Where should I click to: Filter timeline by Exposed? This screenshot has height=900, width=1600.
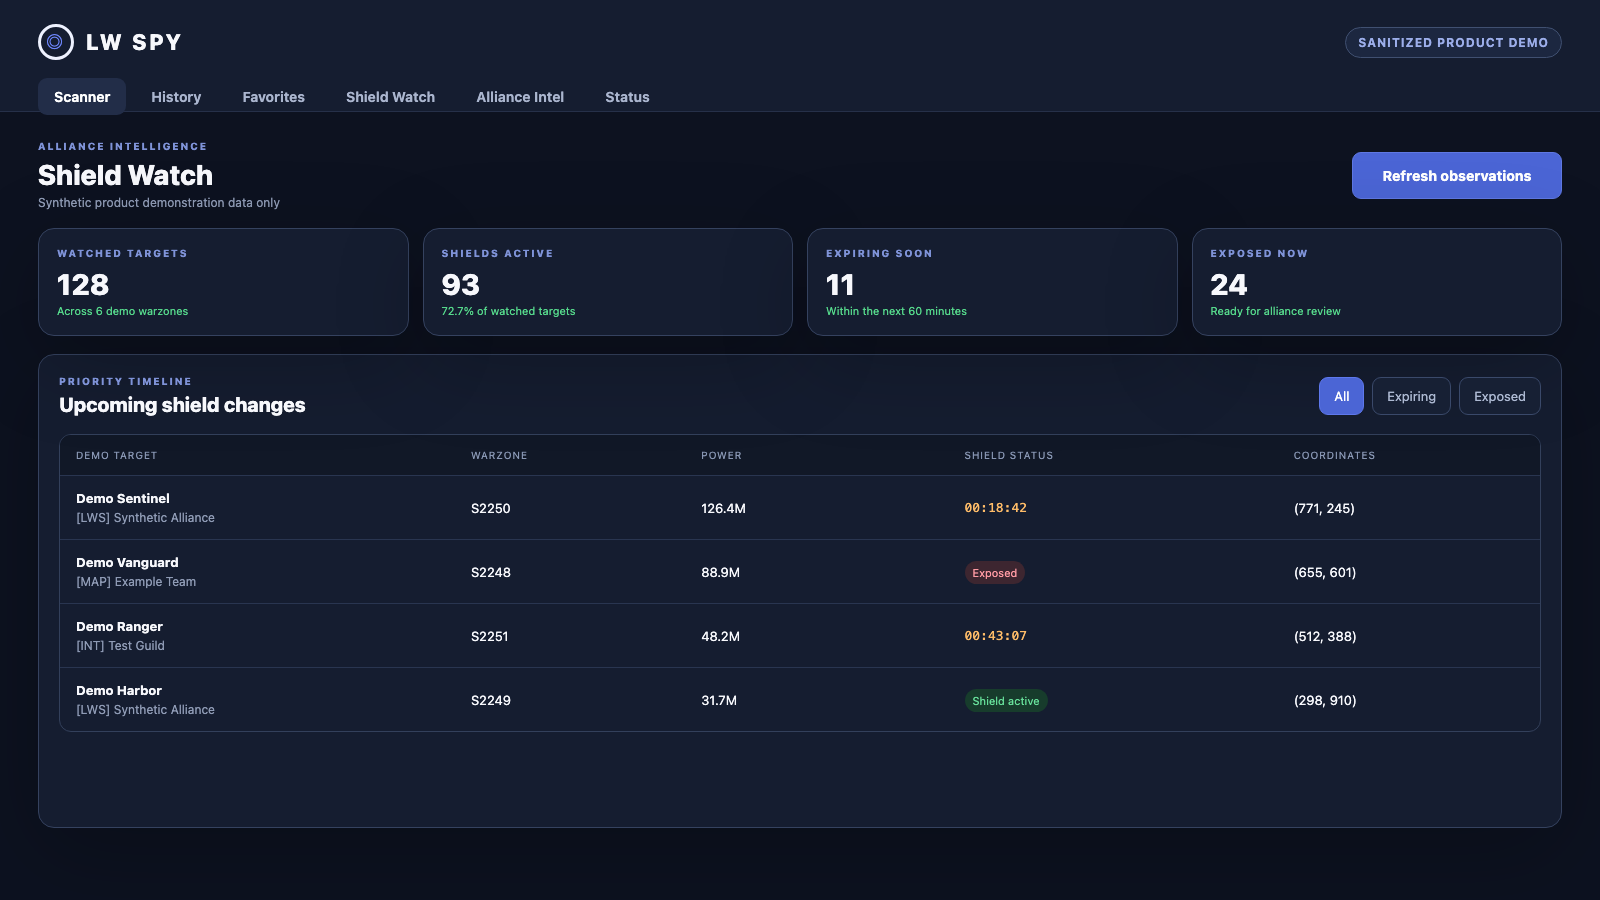click(x=1499, y=396)
